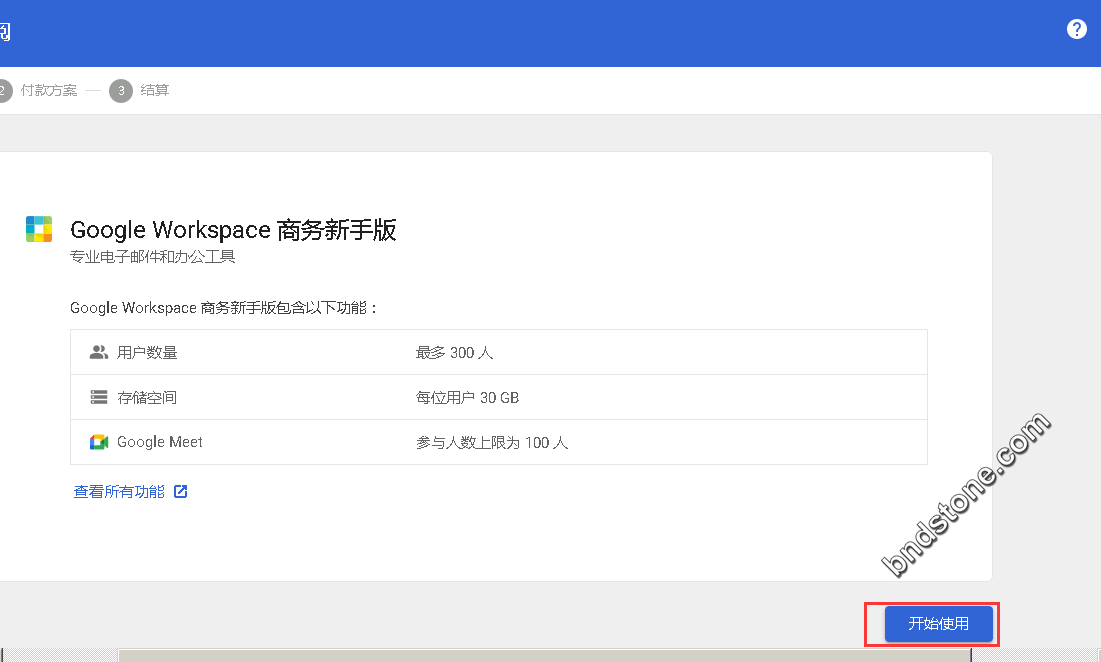
Task: Click the Google Workspace 商务新手版 heading
Action: pos(233,230)
